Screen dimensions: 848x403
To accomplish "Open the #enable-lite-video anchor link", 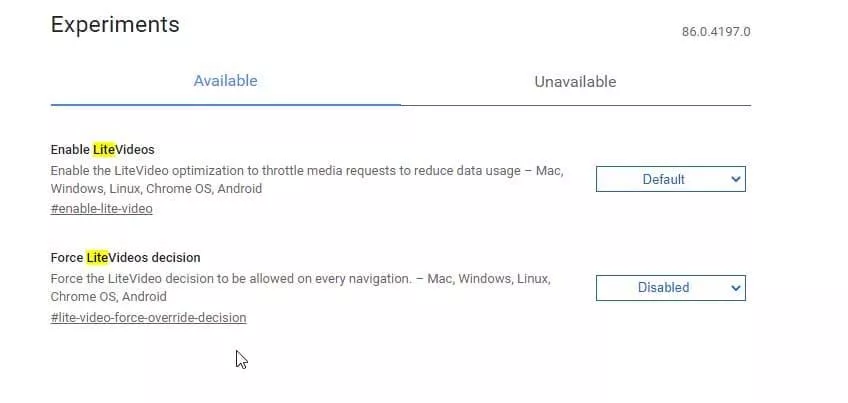I will (x=102, y=209).
